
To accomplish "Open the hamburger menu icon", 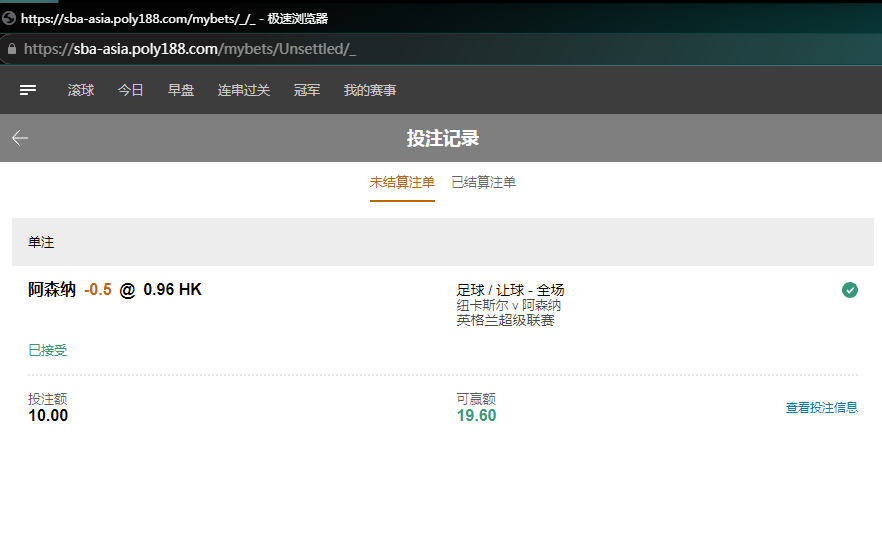I will coord(28,90).
